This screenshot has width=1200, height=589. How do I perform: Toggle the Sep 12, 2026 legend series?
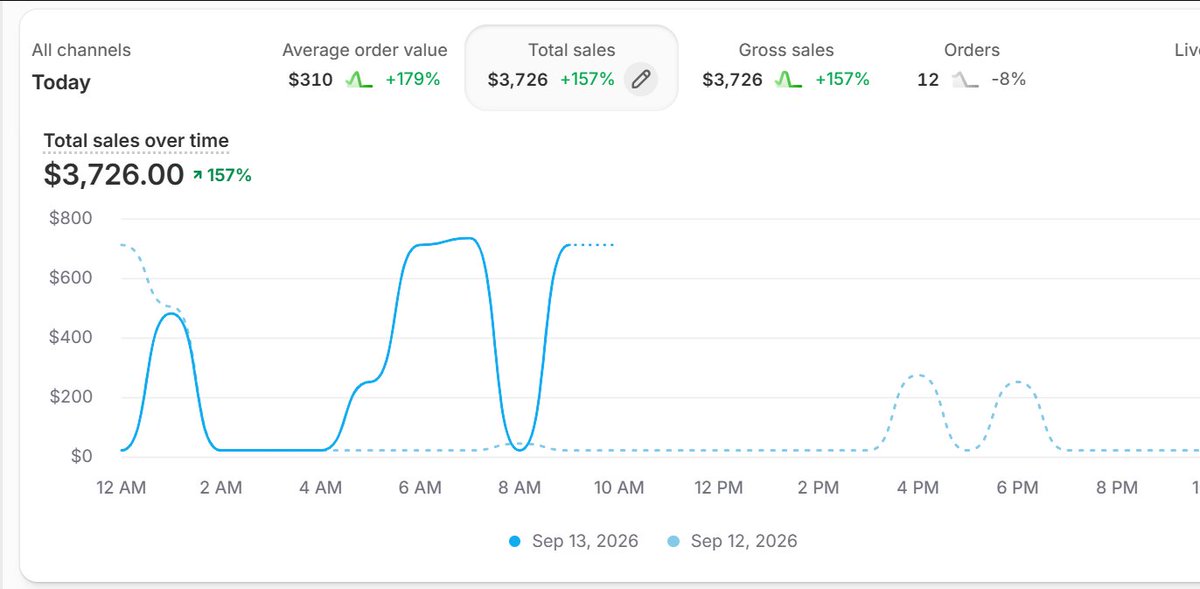click(732, 541)
